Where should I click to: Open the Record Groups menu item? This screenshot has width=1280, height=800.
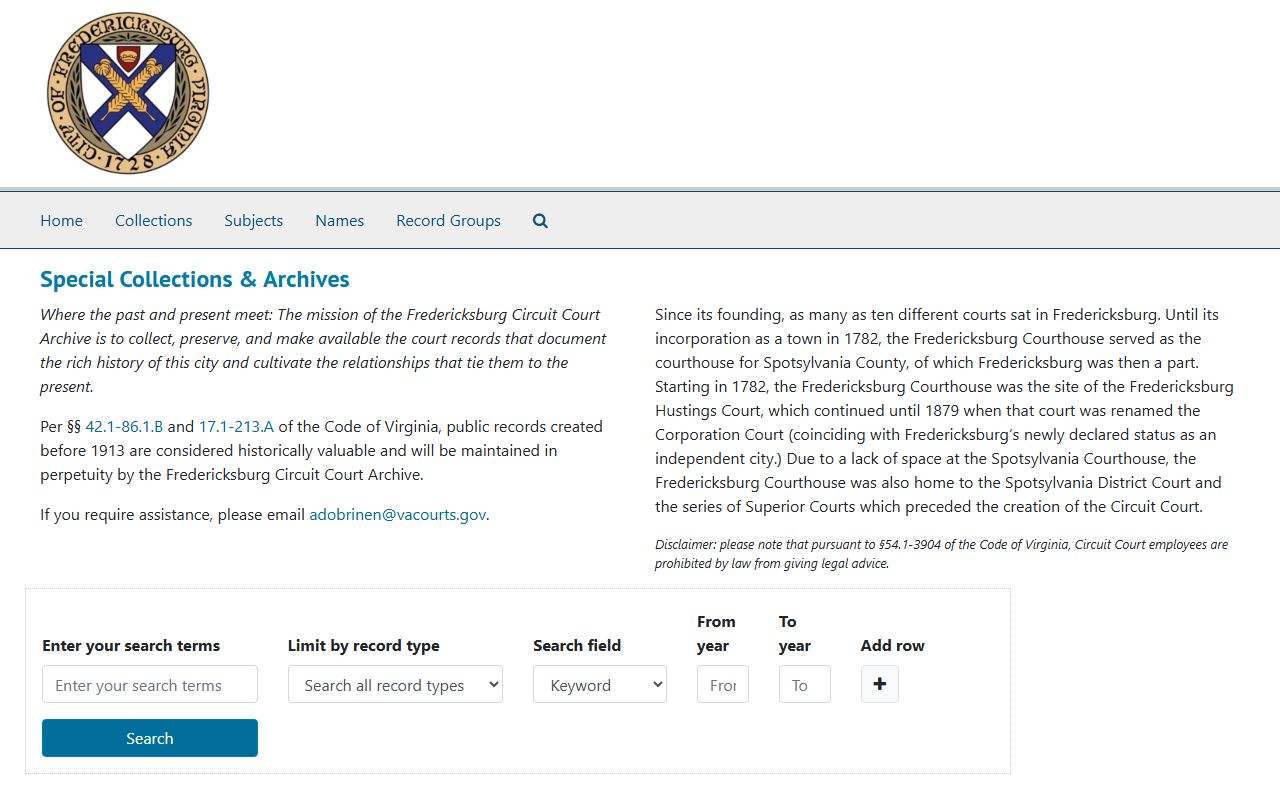pos(448,220)
